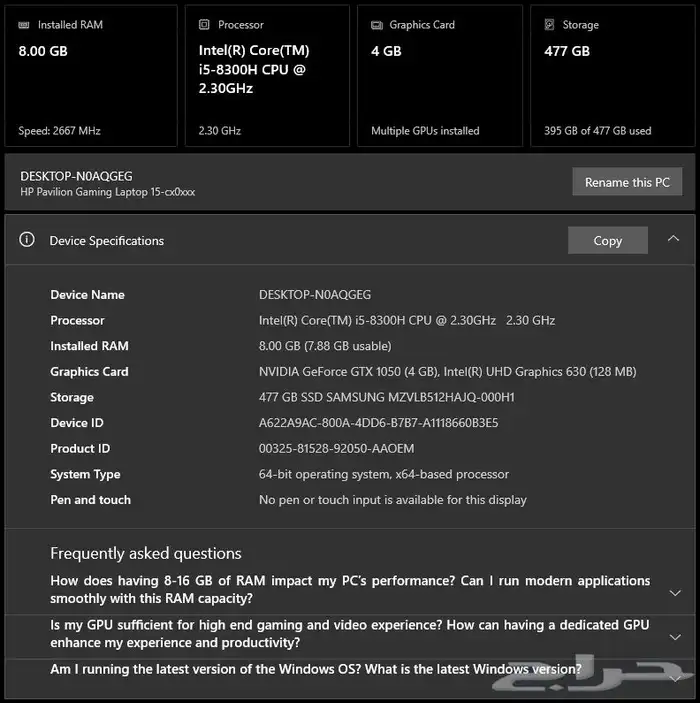Viewport: 700px width, 703px height.
Task: Click the Device Specifications section title
Action: [107, 241]
